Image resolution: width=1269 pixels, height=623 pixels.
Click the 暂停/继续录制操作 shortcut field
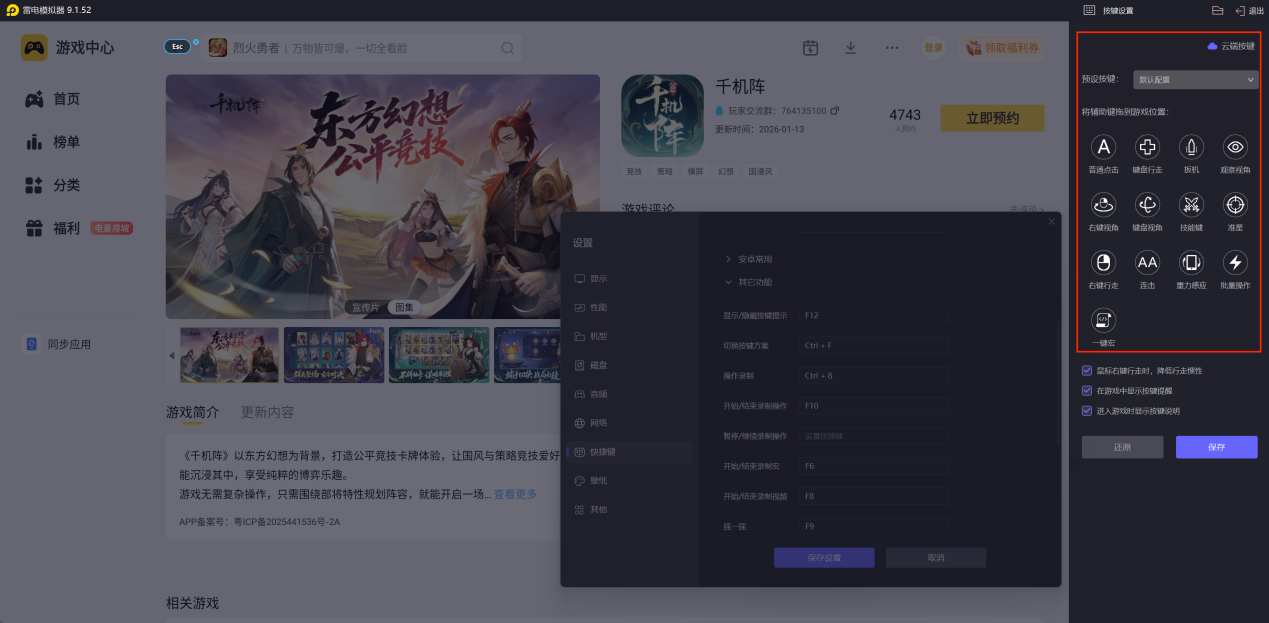click(x=874, y=436)
